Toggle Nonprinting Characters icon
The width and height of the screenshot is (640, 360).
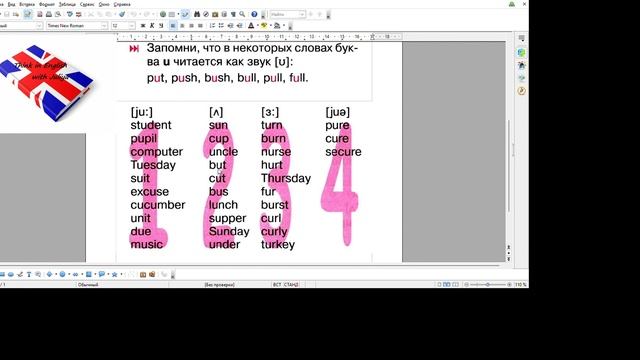click(x=233, y=14)
